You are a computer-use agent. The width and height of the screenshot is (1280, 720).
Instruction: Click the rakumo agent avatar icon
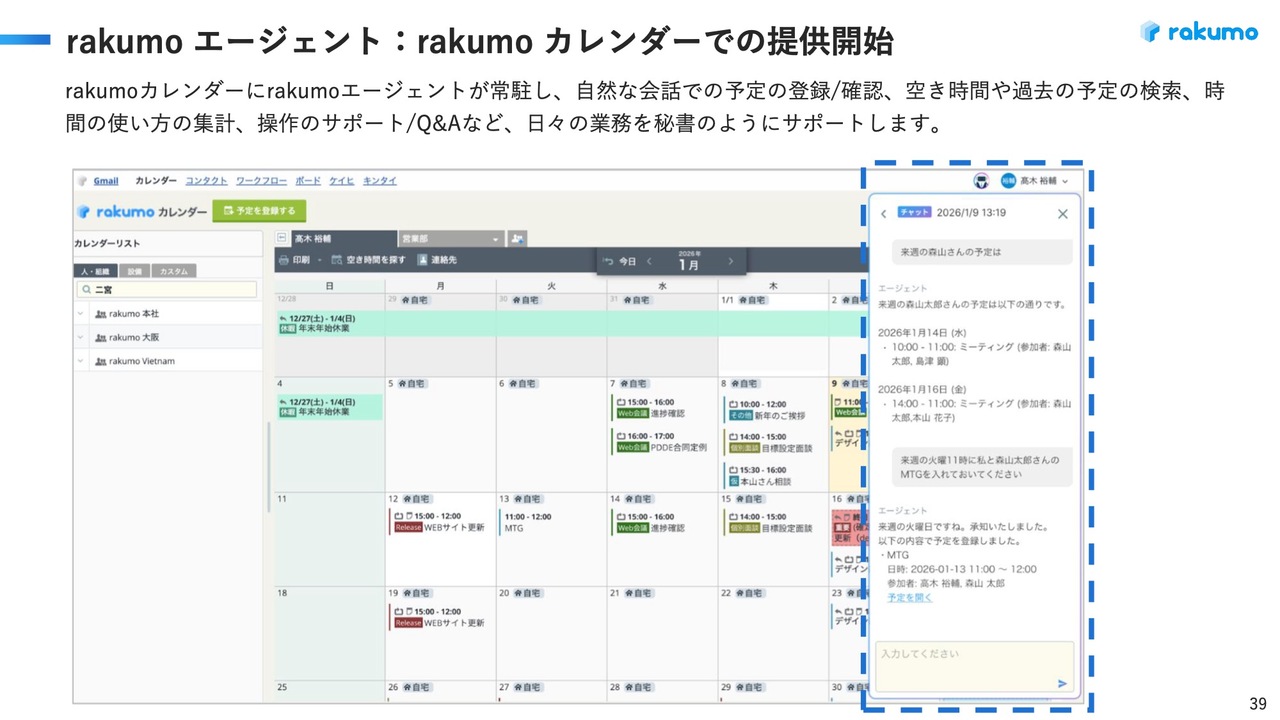[981, 181]
